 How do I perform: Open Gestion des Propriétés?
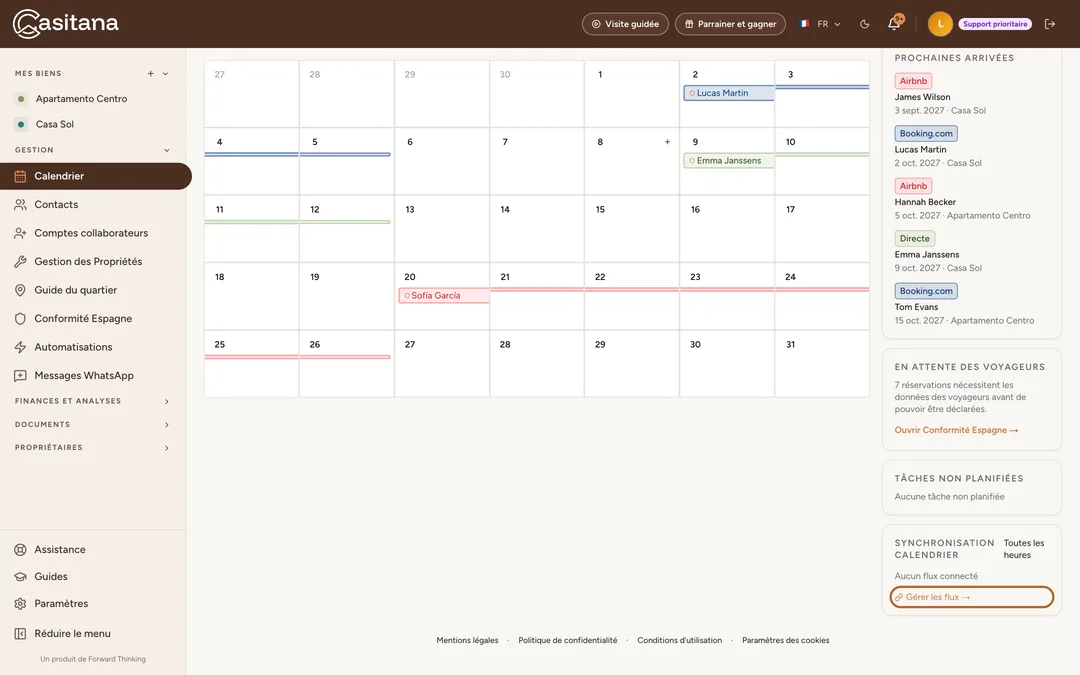(93, 262)
